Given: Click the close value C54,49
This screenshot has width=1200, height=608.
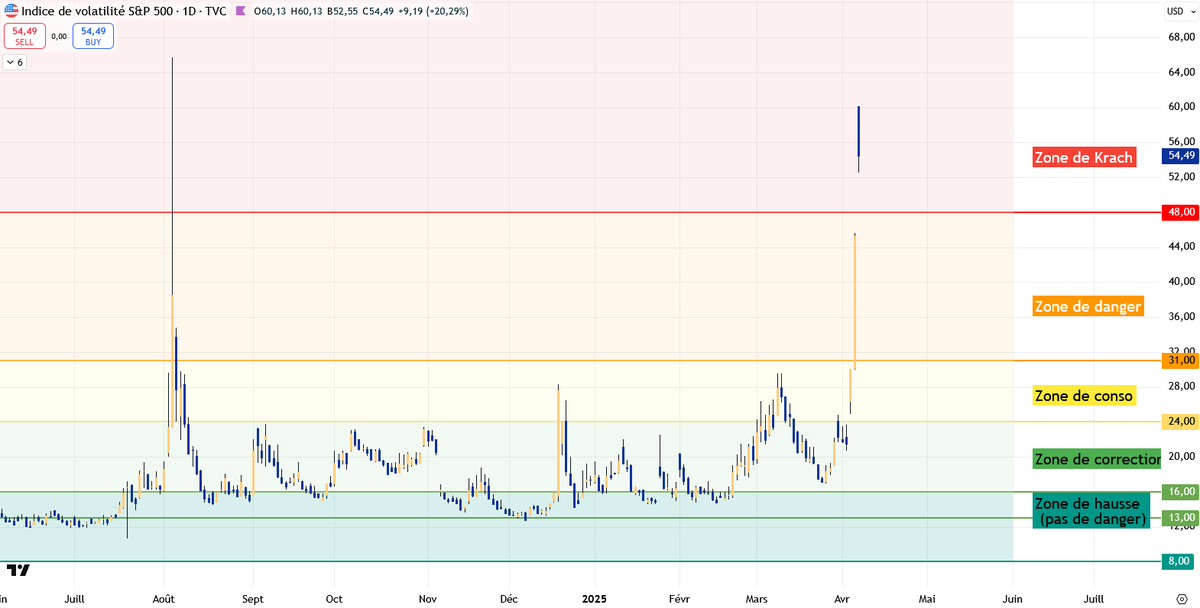Looking at the screenshot, I should pos(377,12).
